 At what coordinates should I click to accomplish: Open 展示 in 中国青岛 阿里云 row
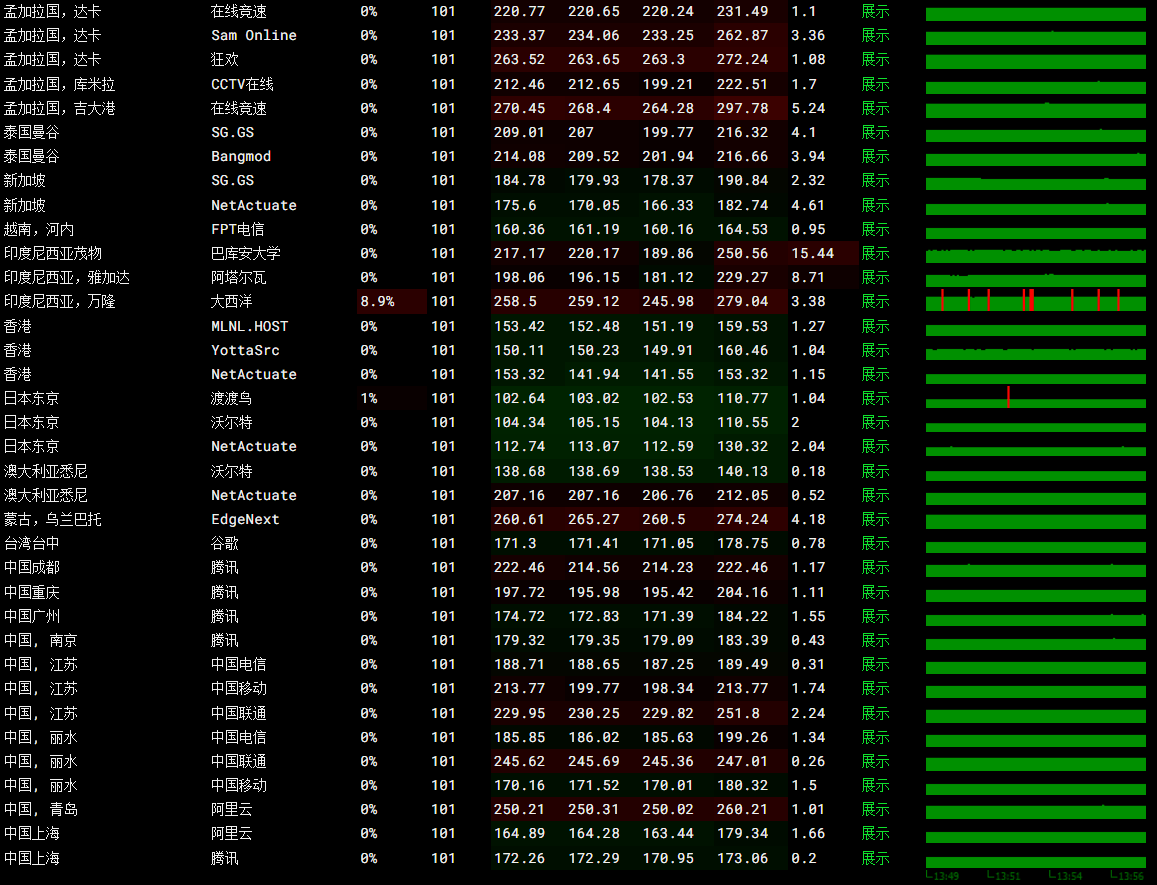coord(875,810)
